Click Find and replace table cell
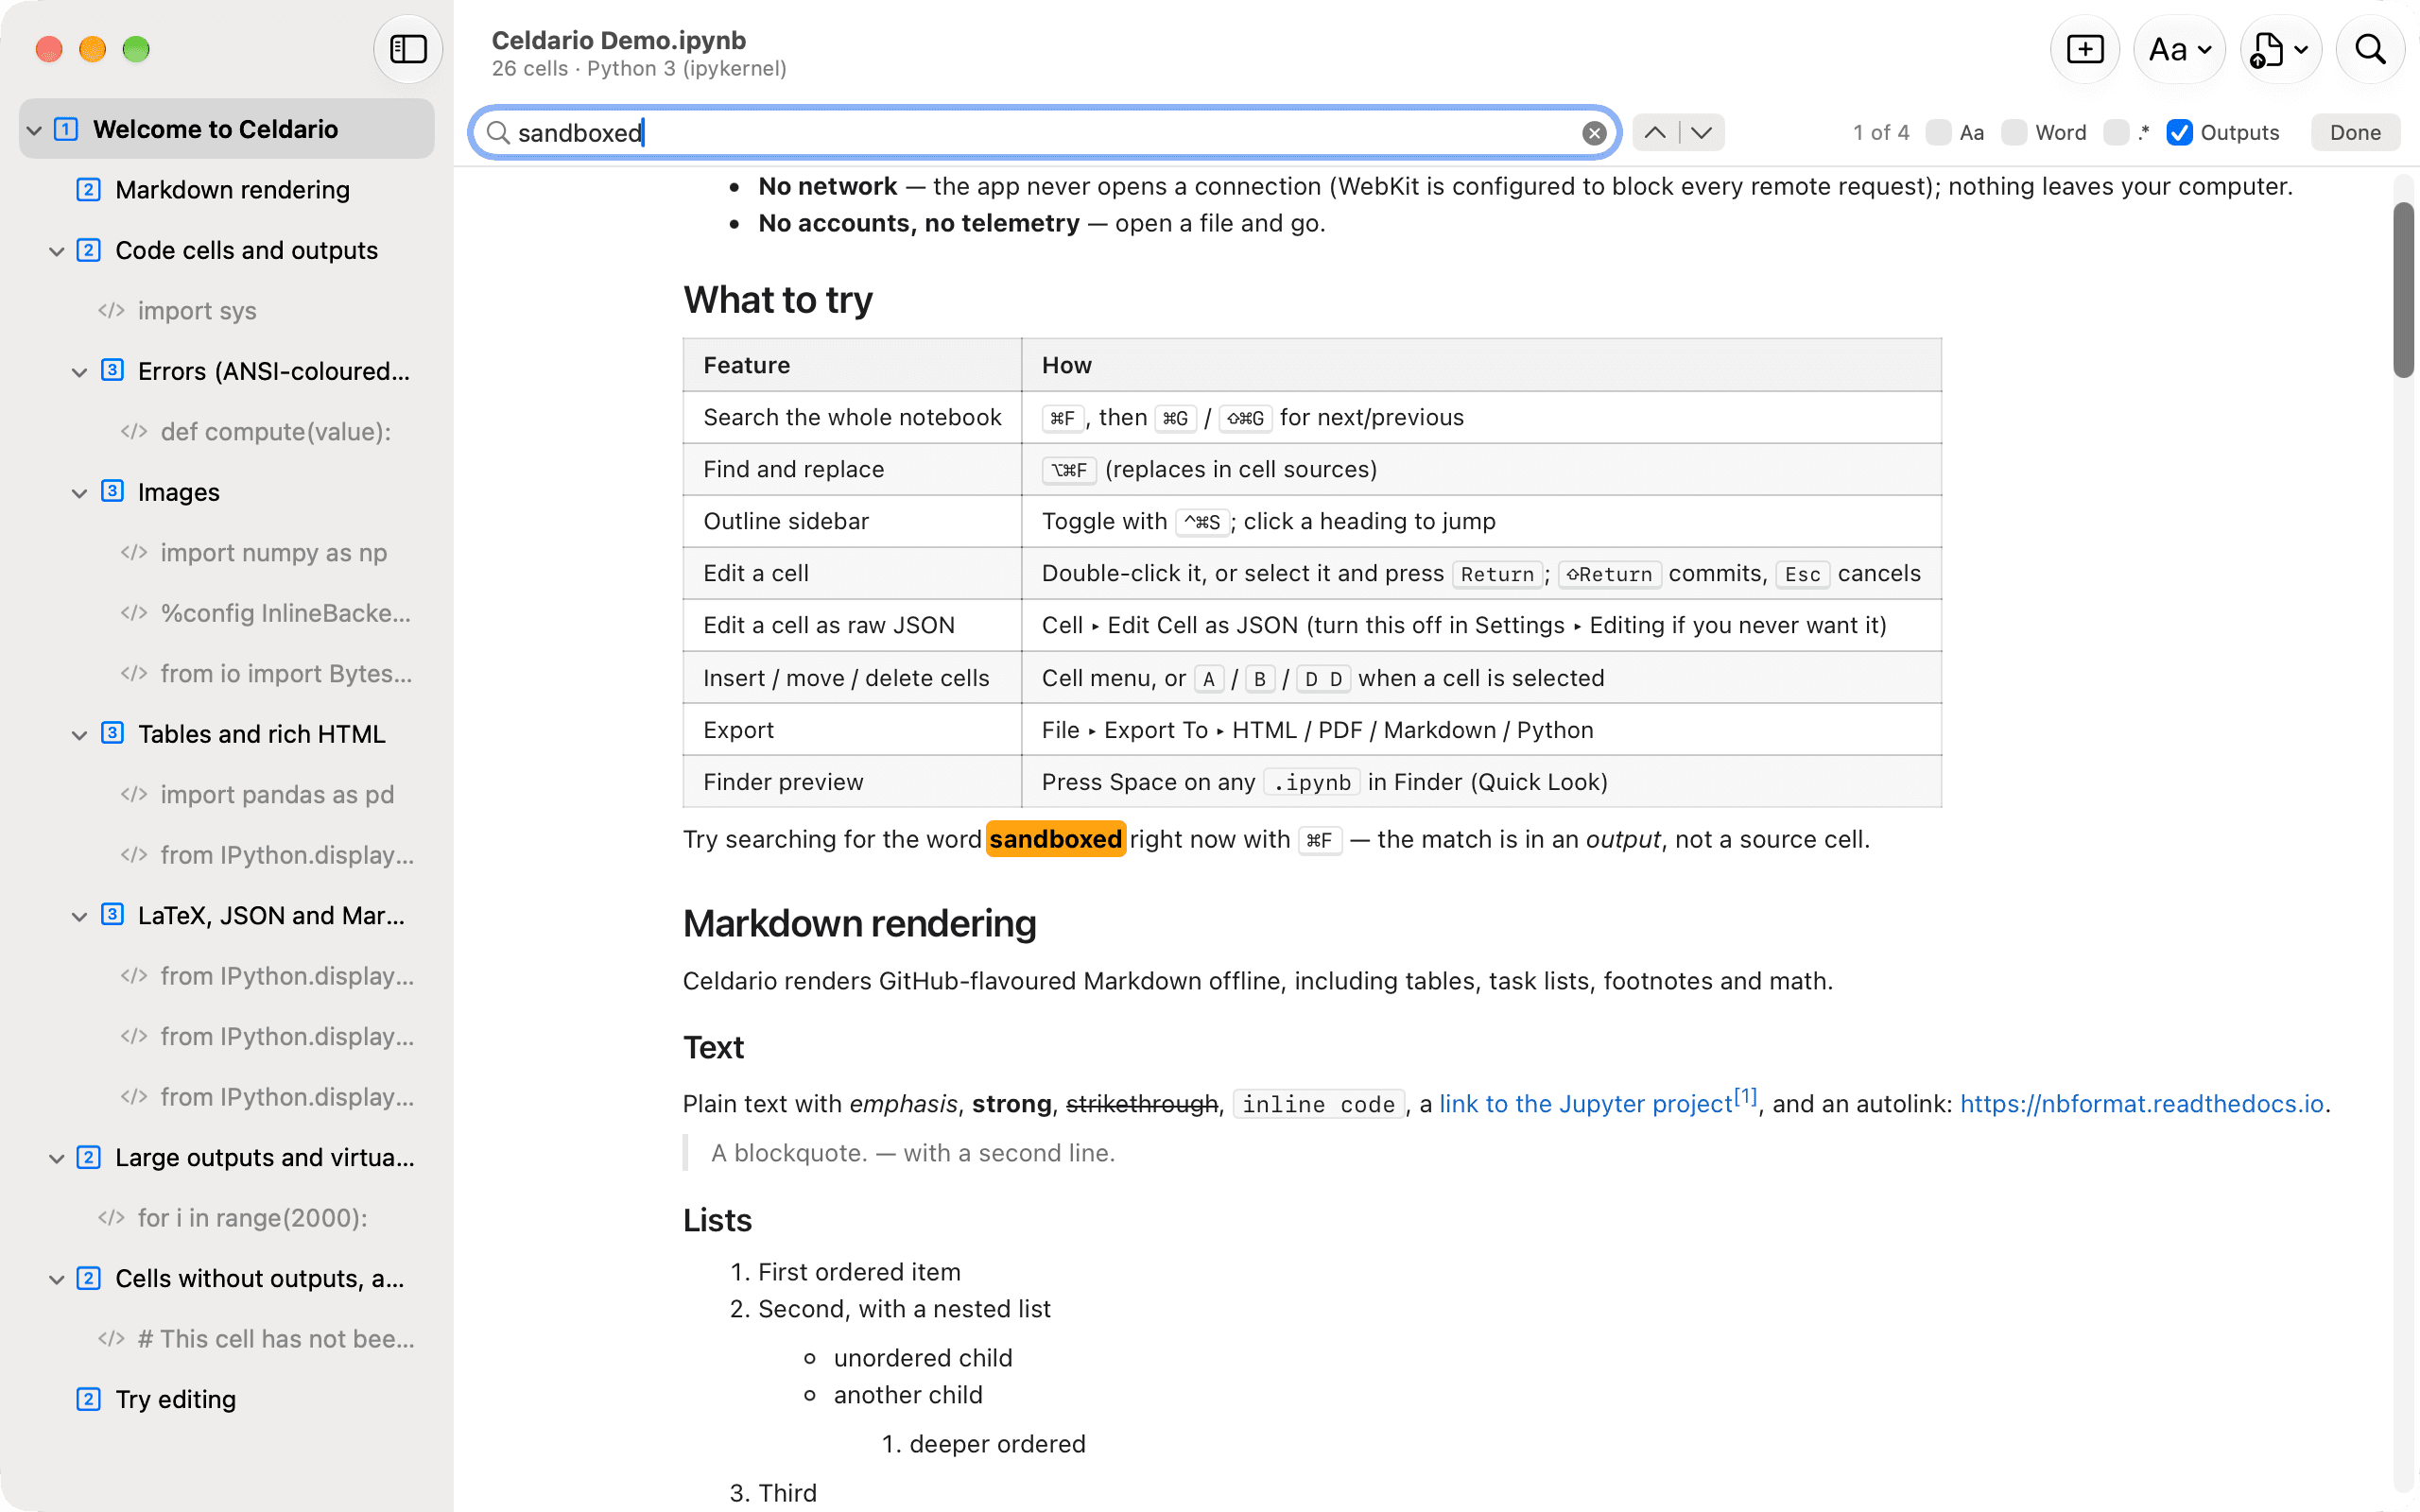This screenshot has height=1512, width=2420. point(852,469)
